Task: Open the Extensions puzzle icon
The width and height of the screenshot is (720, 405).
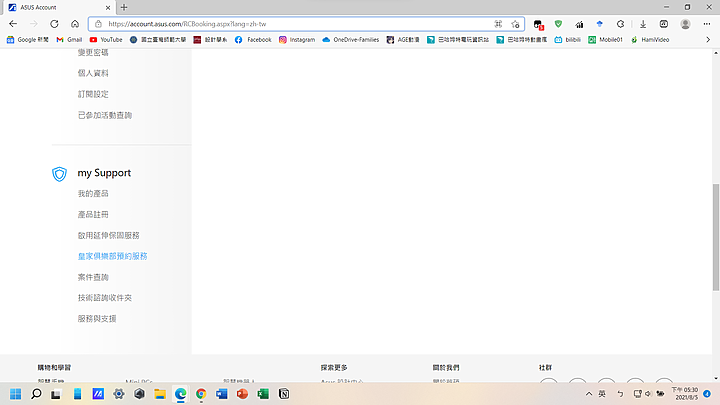Action: 620,24
